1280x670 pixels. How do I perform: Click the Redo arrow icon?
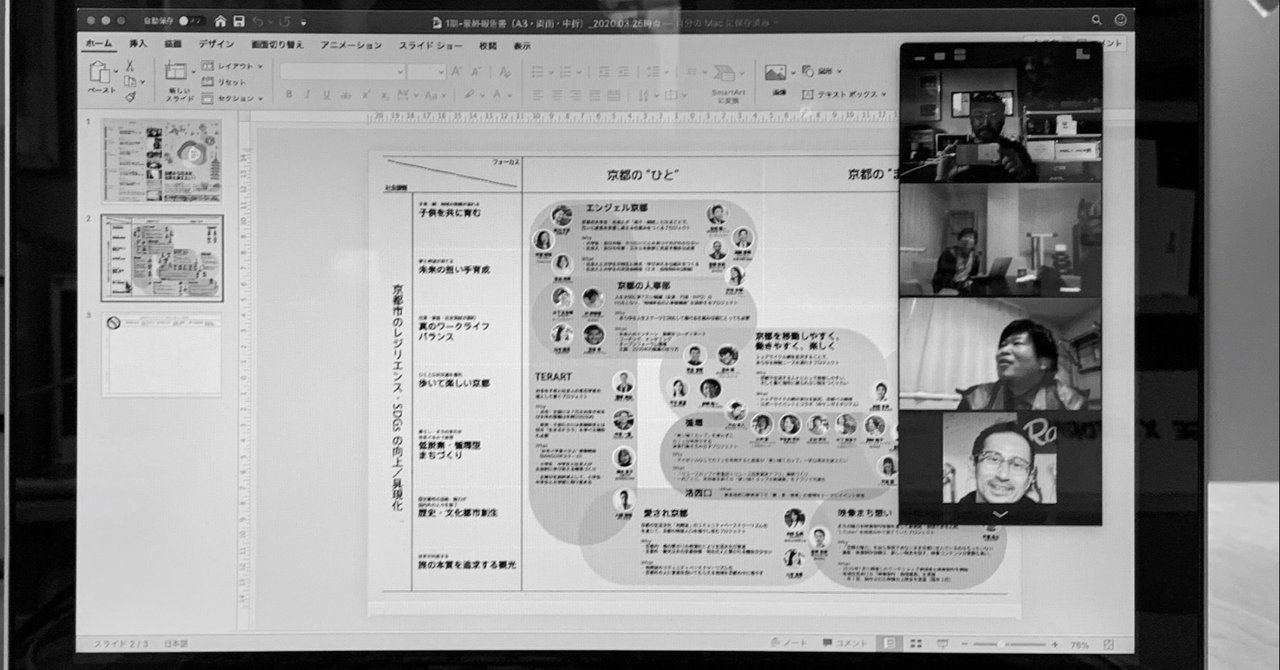coord(285,21)
